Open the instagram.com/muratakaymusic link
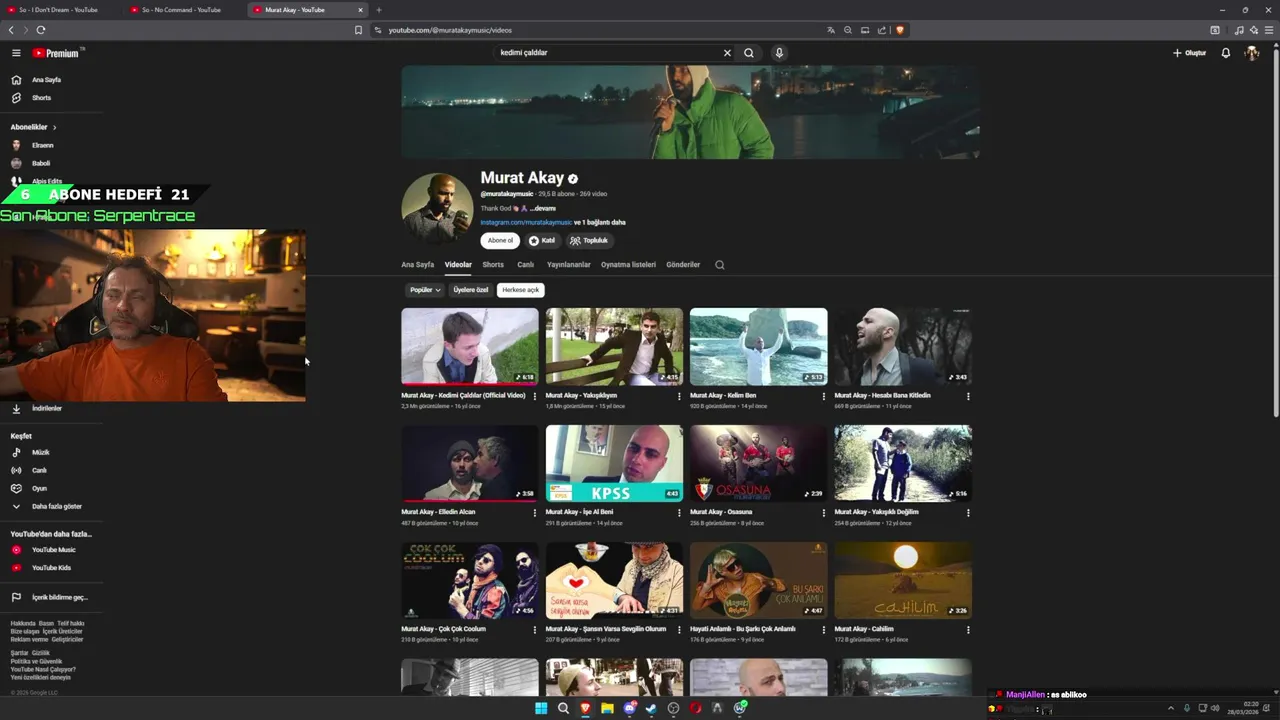The height and width of the screenshot is (720, 1280). tap(526, 222)
